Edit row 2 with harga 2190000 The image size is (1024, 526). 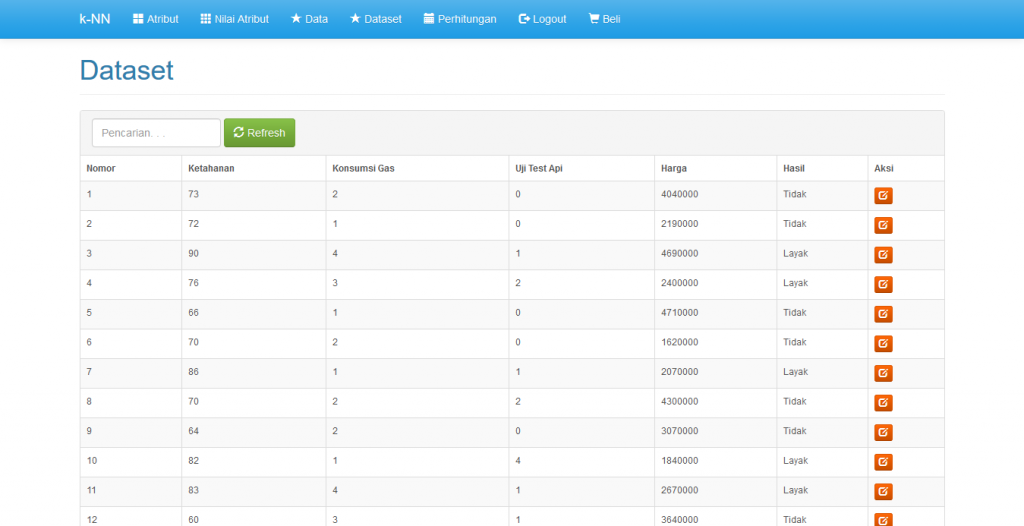tap(883, 225)
